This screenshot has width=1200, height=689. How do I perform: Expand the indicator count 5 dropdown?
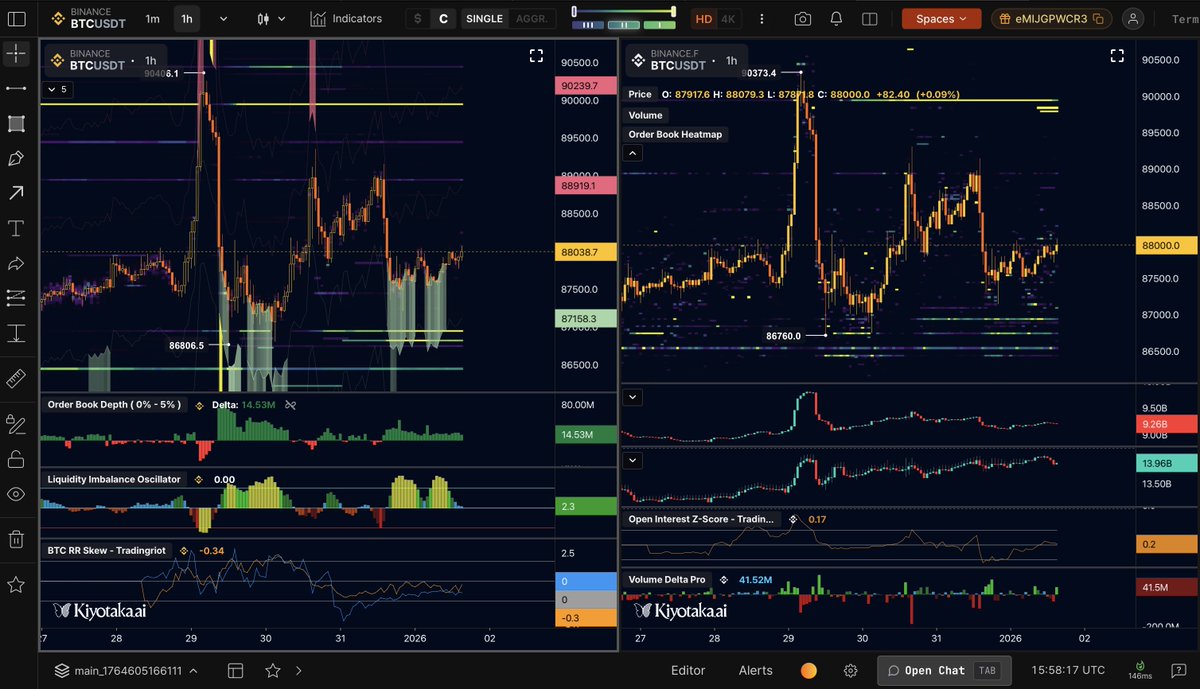(x=57, y=89)
